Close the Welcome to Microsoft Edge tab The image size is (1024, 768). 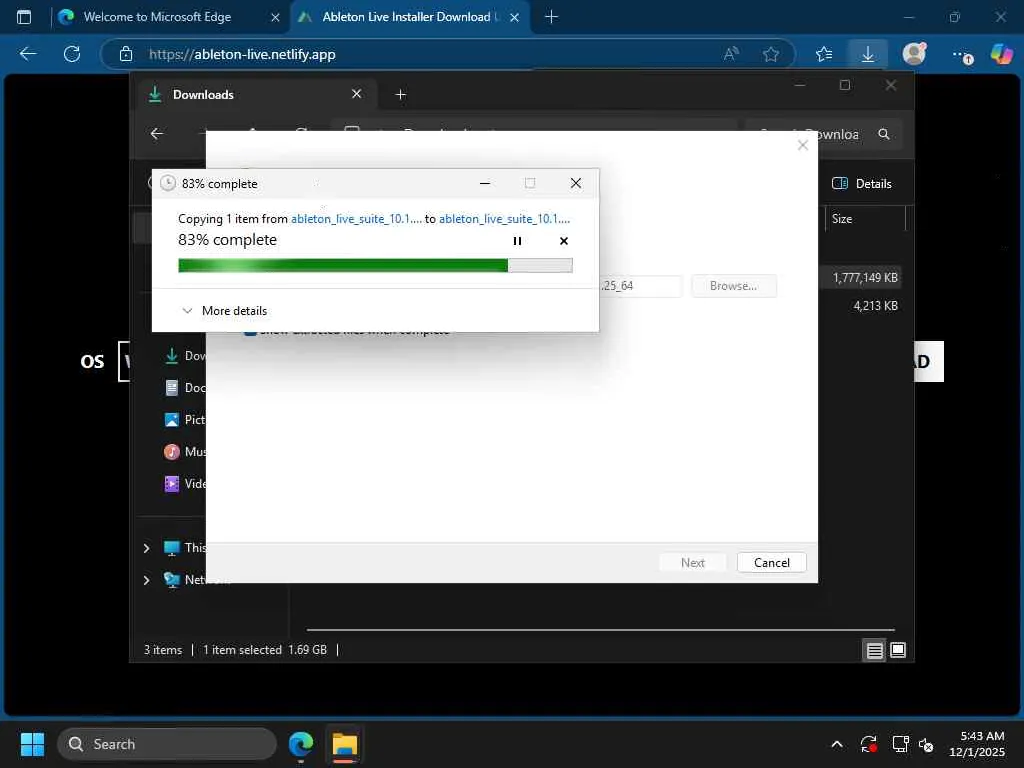[x=275, y=18]
